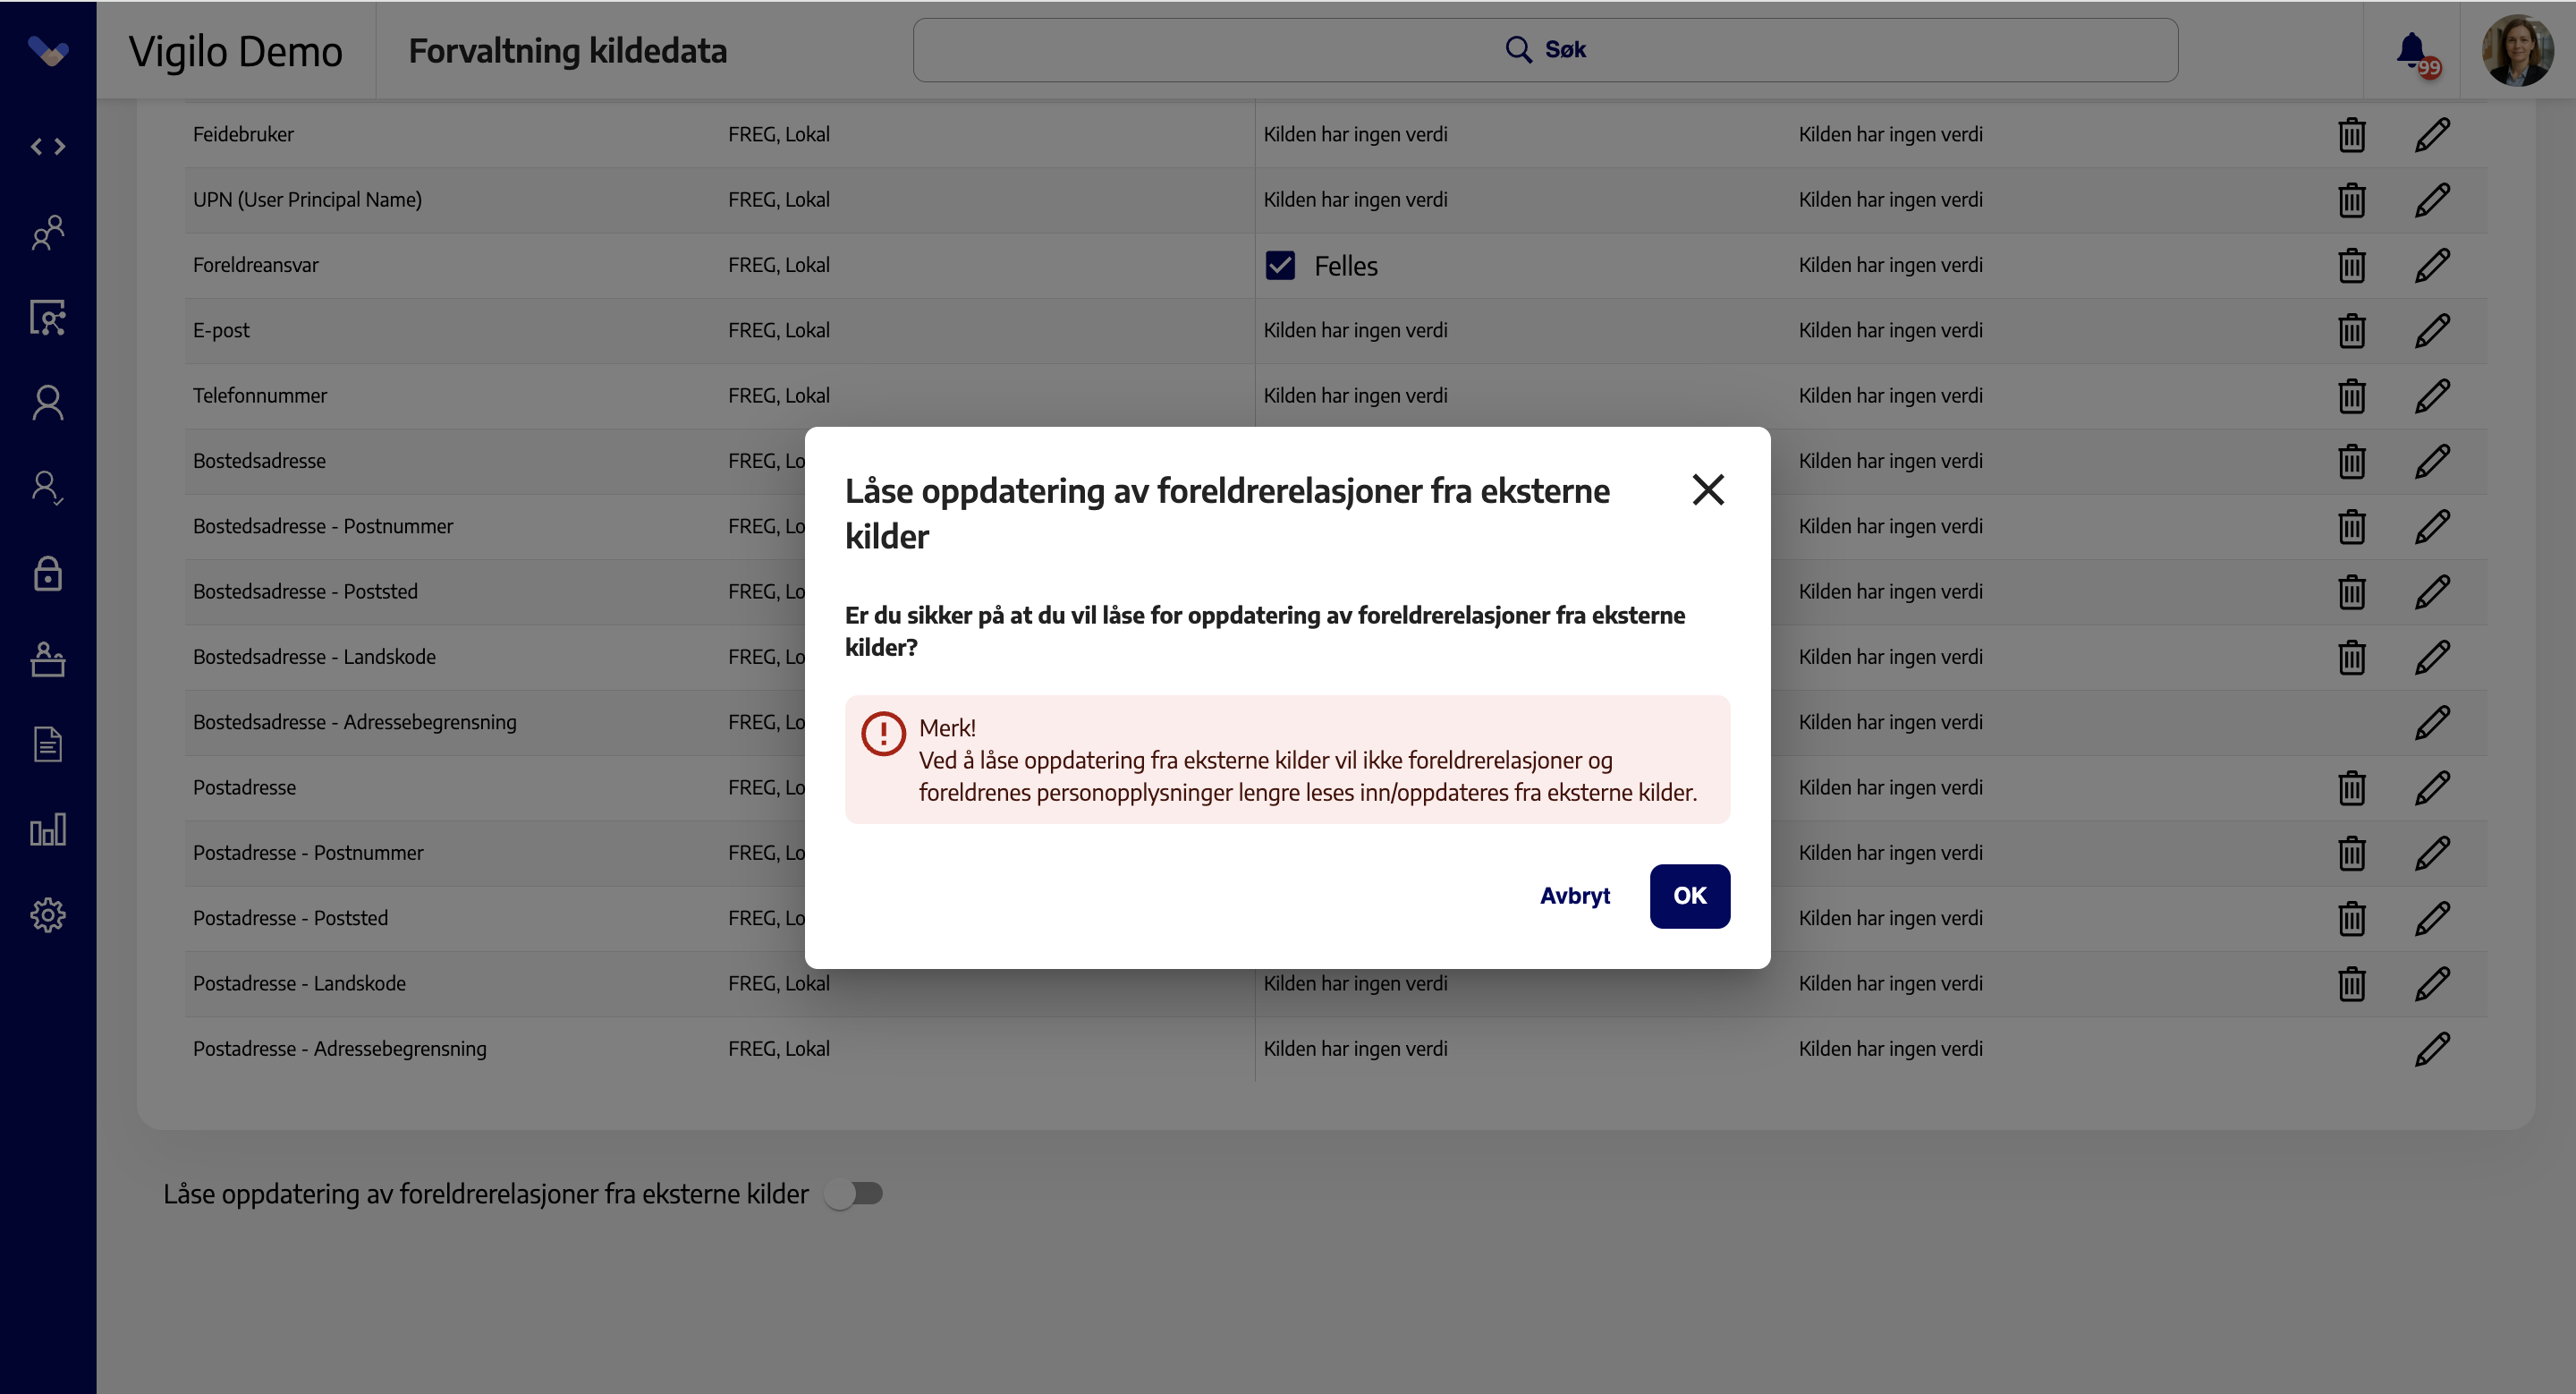
Task: Delete the E-post row
Action: click(x=2352, y=330)
